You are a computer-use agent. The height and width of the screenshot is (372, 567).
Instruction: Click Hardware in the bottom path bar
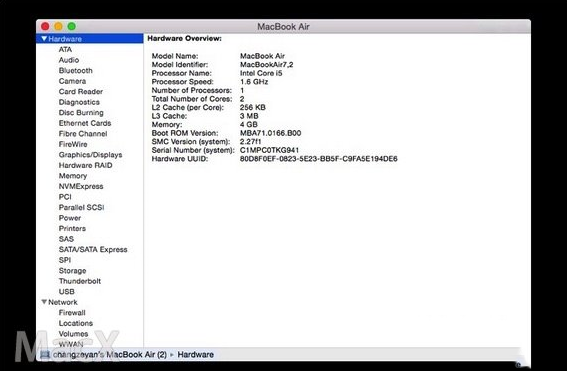pyautogui.click(x=195, y=355)
